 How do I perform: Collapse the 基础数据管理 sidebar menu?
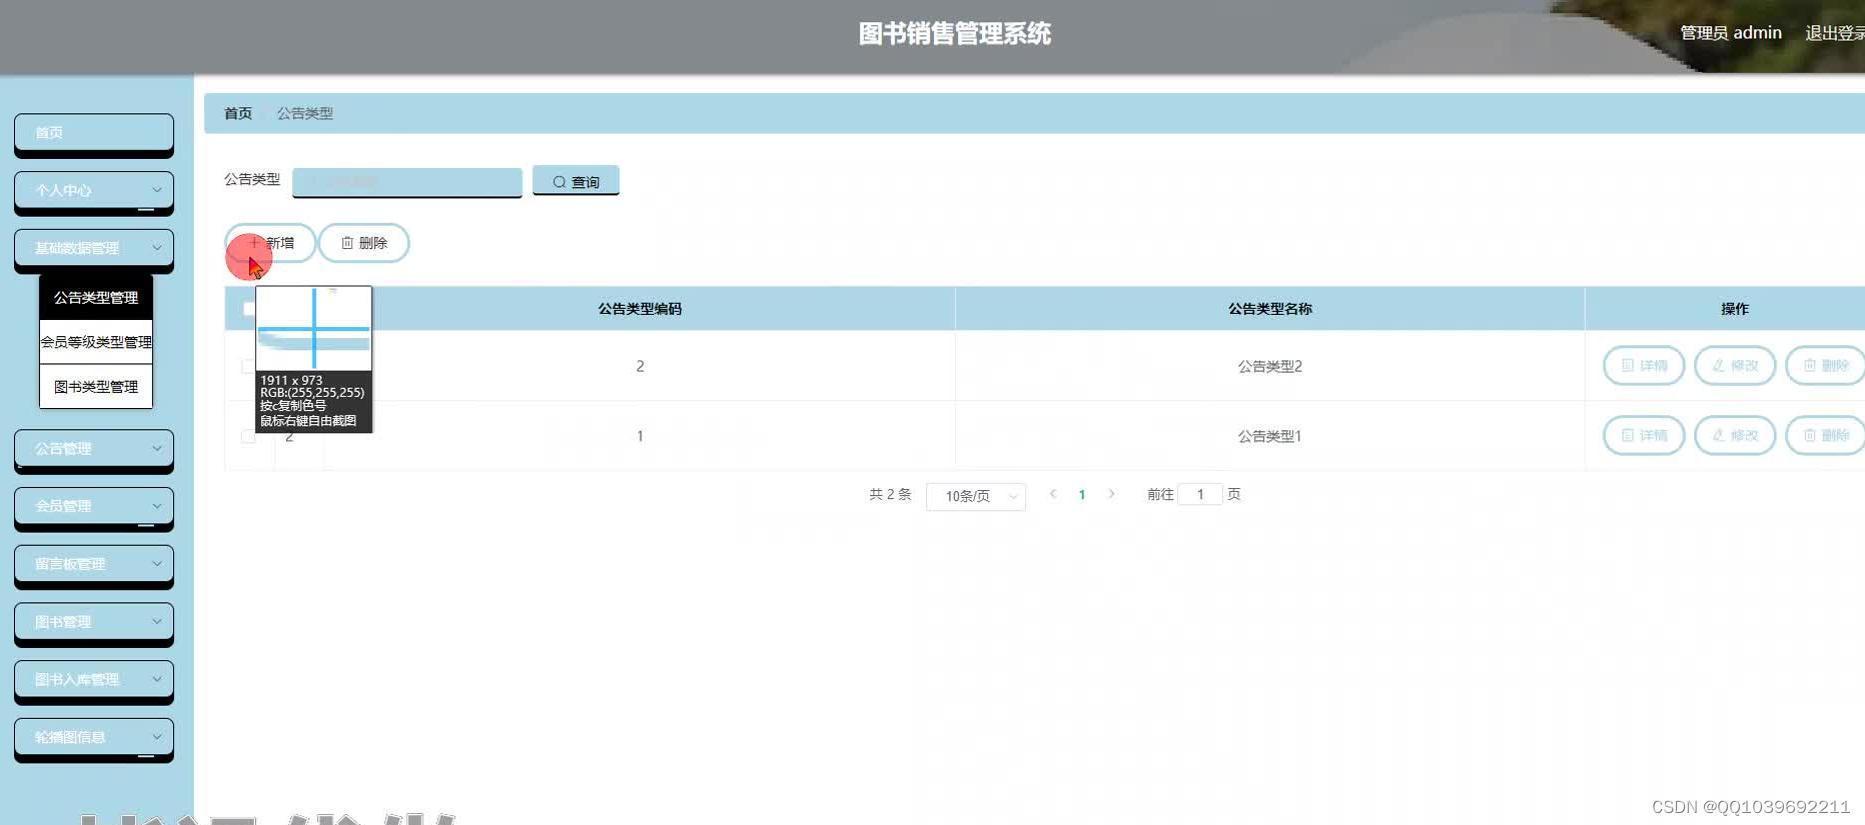(94, 249)
